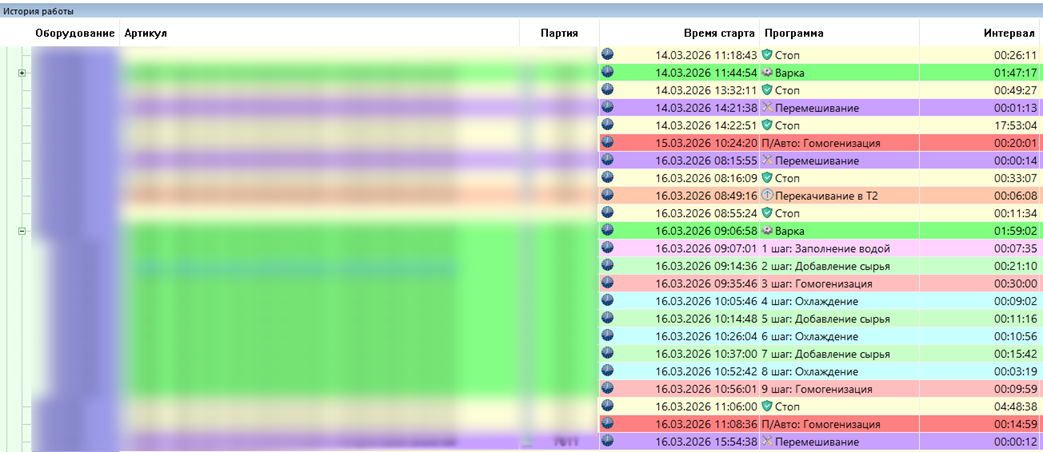Click the clock icon for 16.03.2026 09:07:01
This screenshot has width=1043, height=452.
pos(607,248)
